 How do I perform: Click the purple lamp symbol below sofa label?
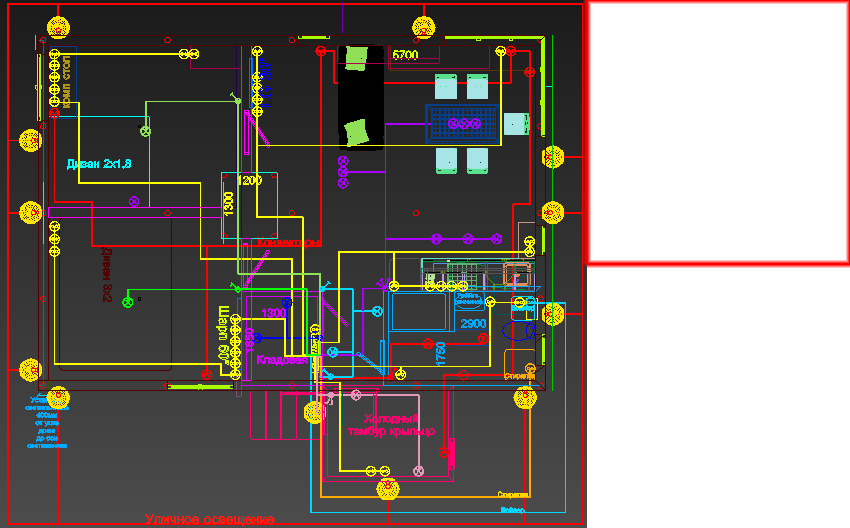pos(134,202)
